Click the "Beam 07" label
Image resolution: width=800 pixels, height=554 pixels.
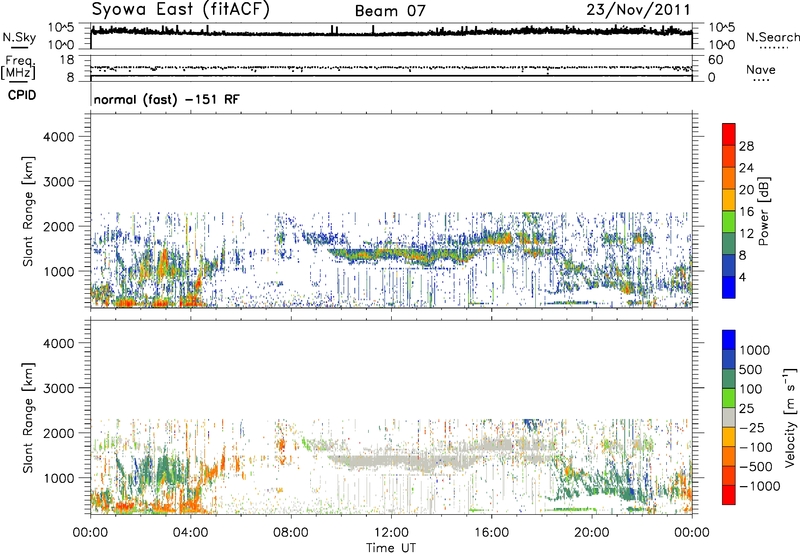[390, 11]
